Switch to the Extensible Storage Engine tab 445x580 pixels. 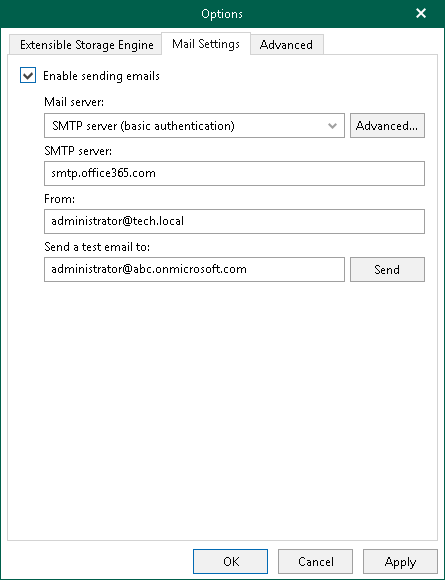click(x=87, y=45)
